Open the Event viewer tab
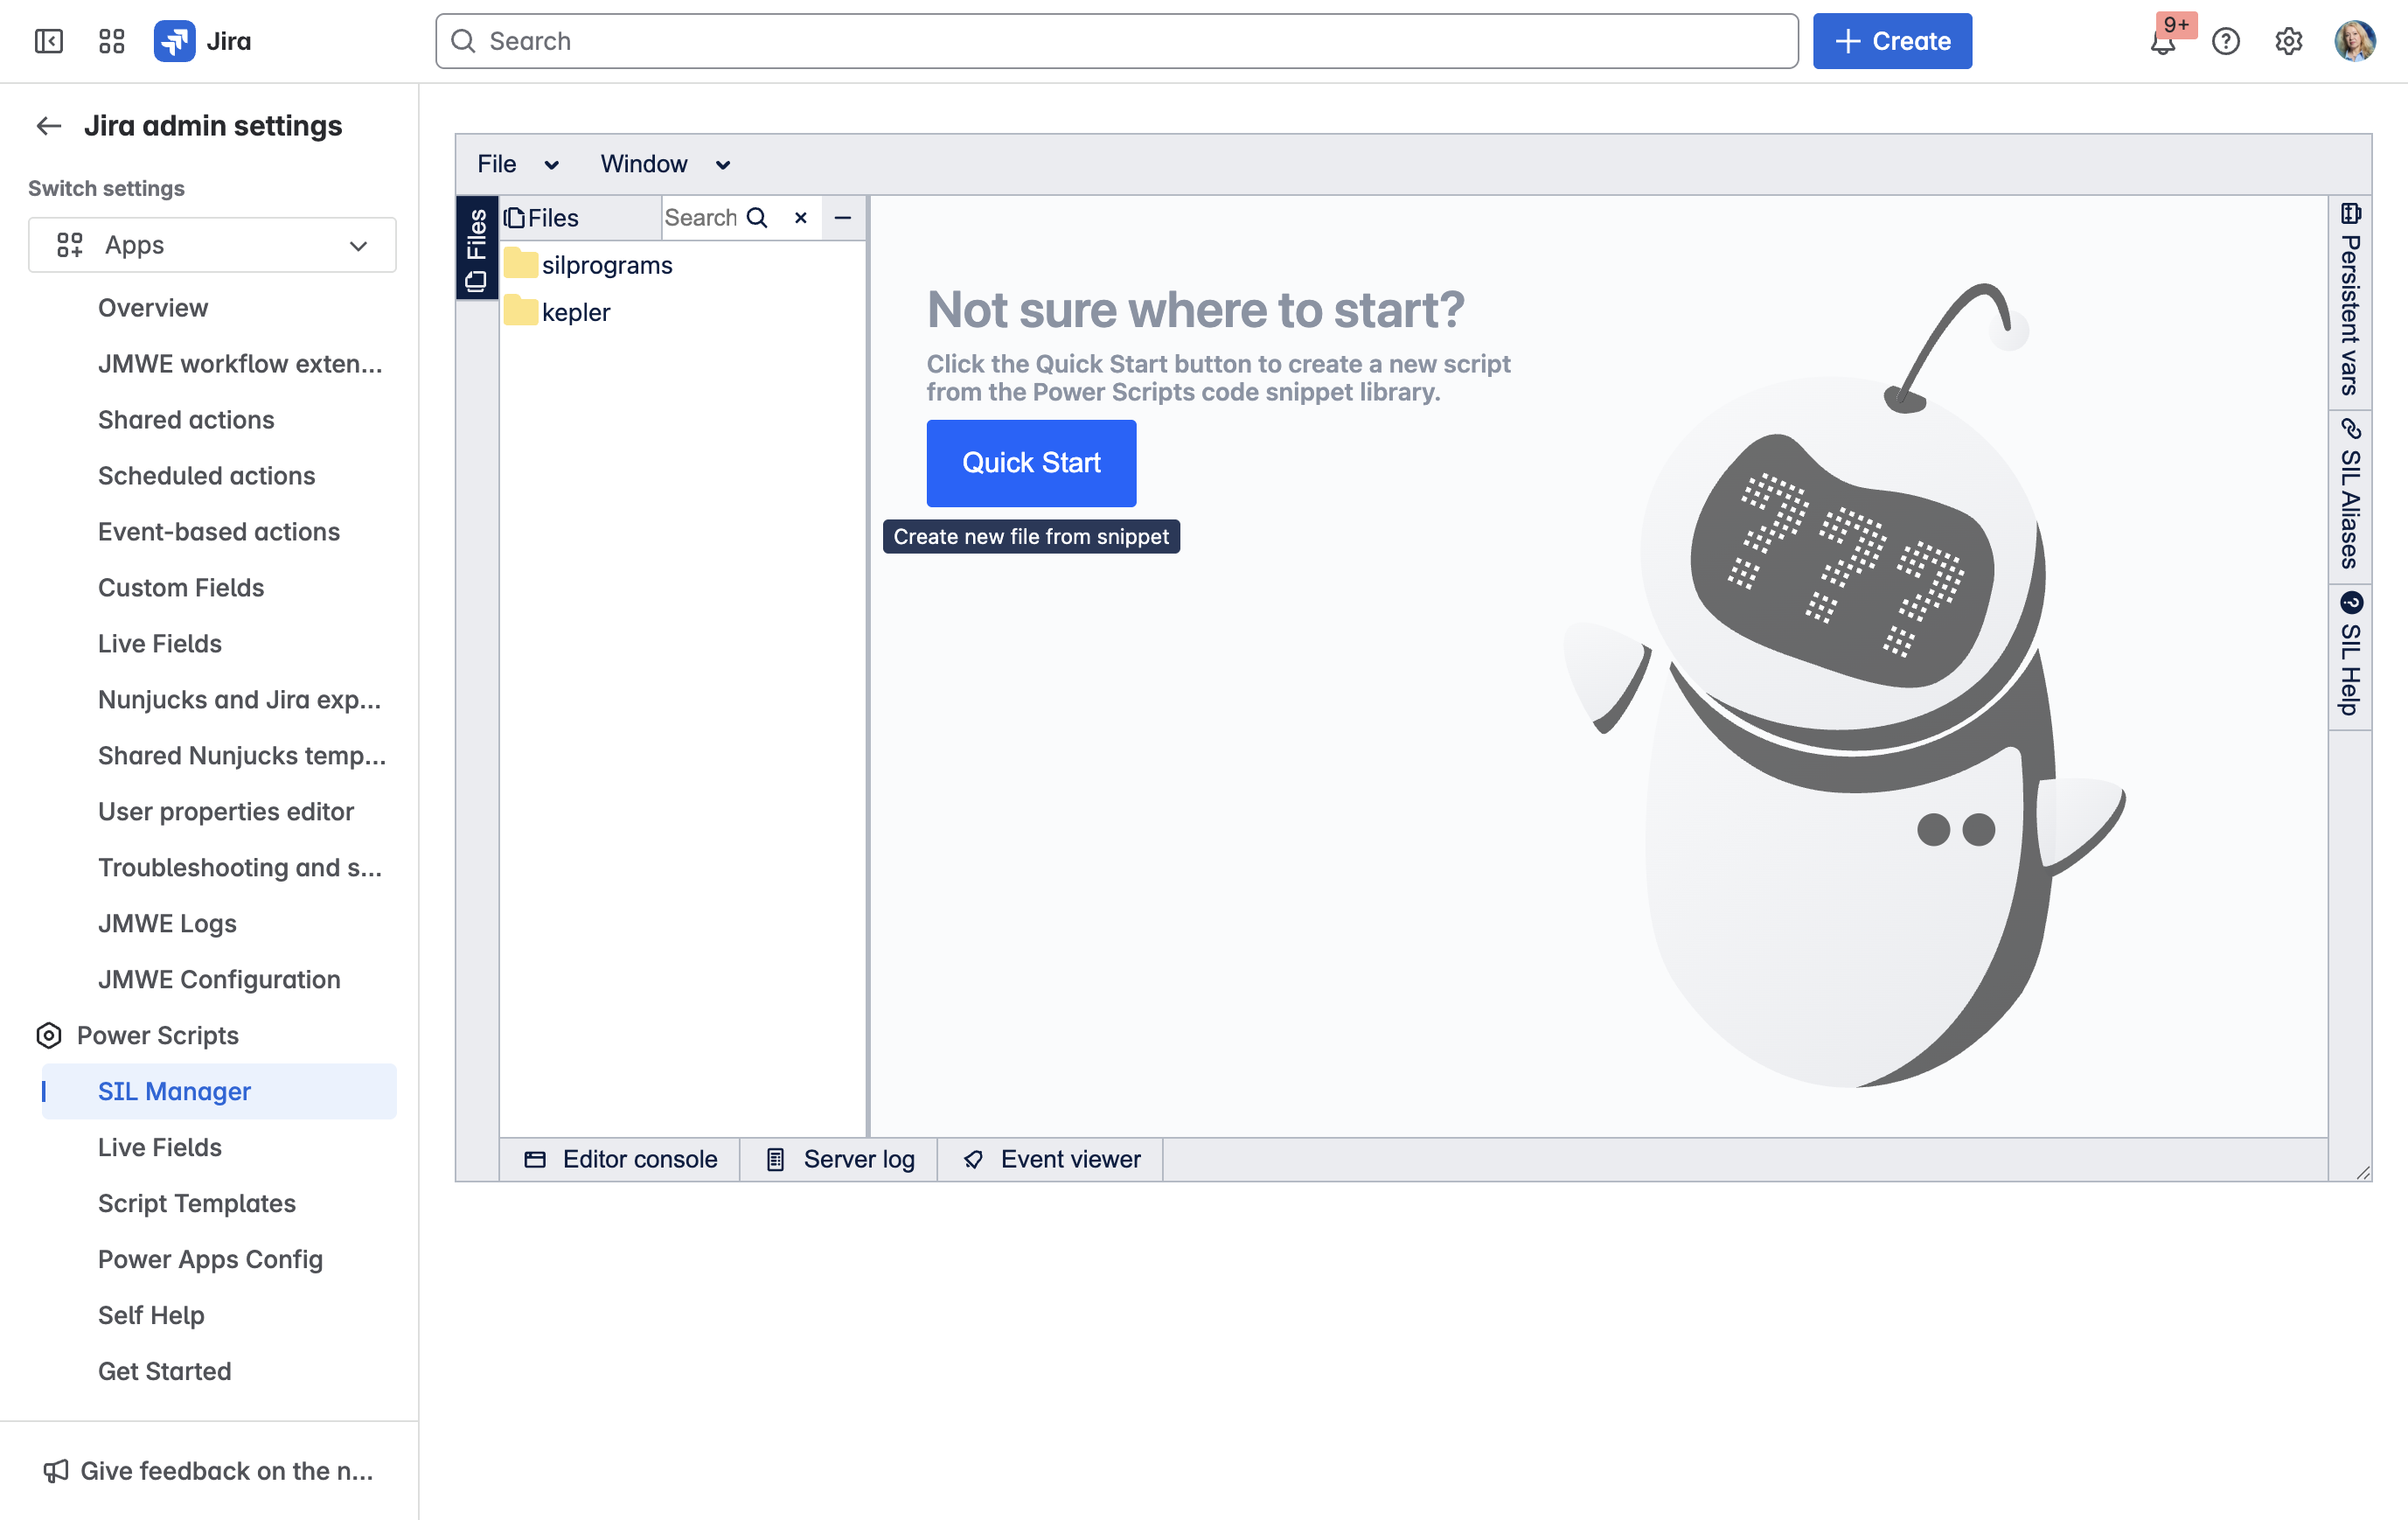The image size is (2408, 1520). (1050, 1159)
